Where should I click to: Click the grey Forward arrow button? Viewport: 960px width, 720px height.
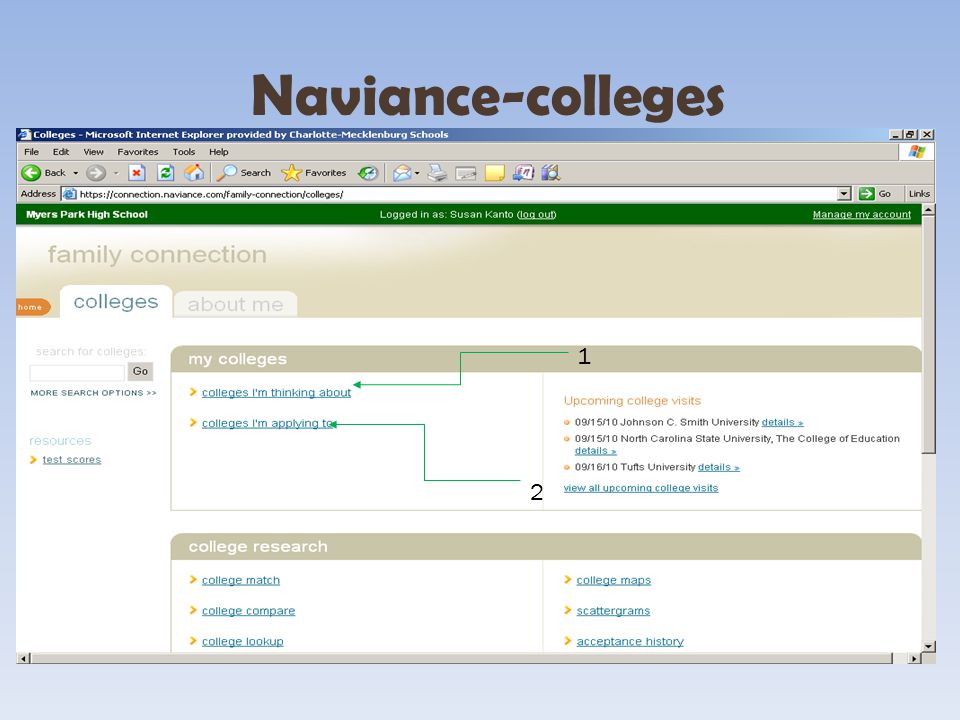point(96,173)
